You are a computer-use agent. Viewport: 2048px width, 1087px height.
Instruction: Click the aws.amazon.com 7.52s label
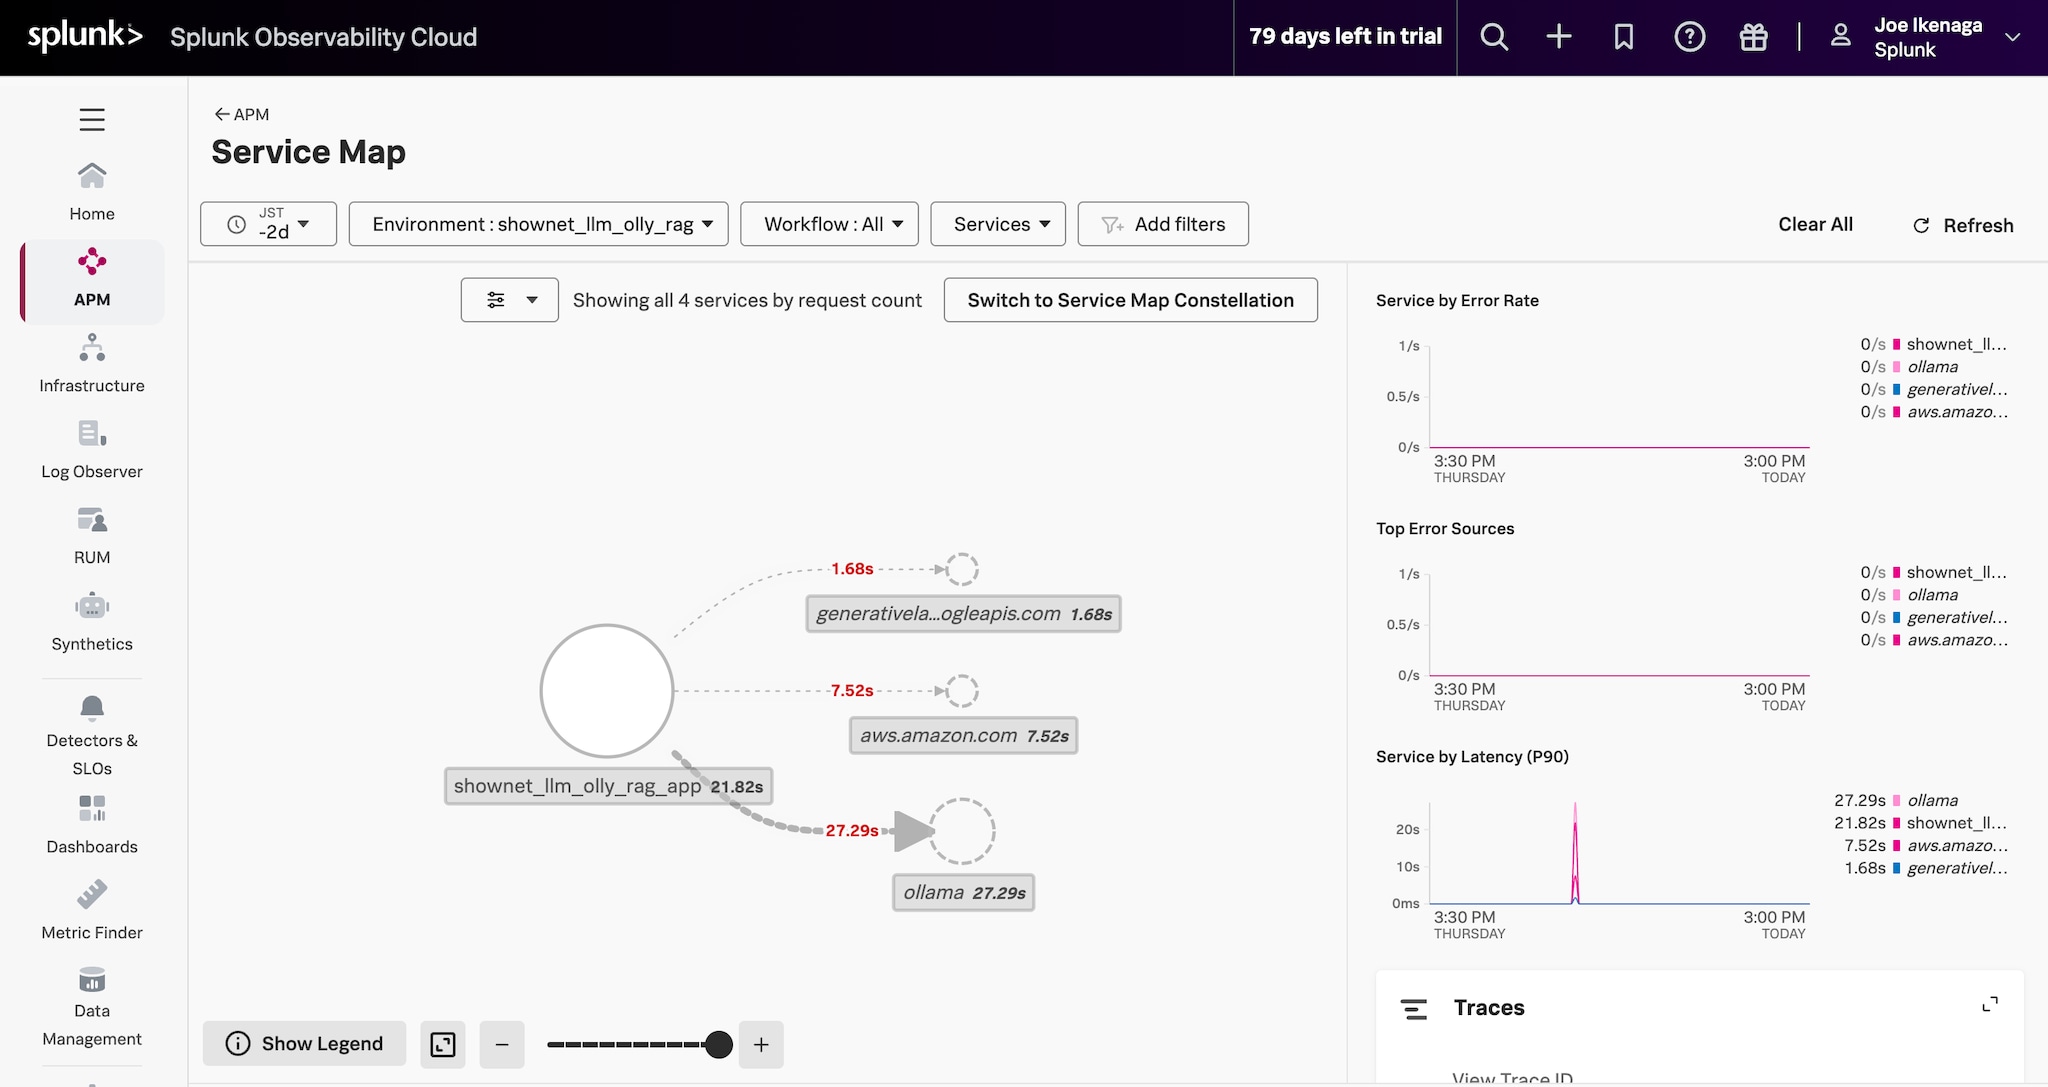click(964, 736)
